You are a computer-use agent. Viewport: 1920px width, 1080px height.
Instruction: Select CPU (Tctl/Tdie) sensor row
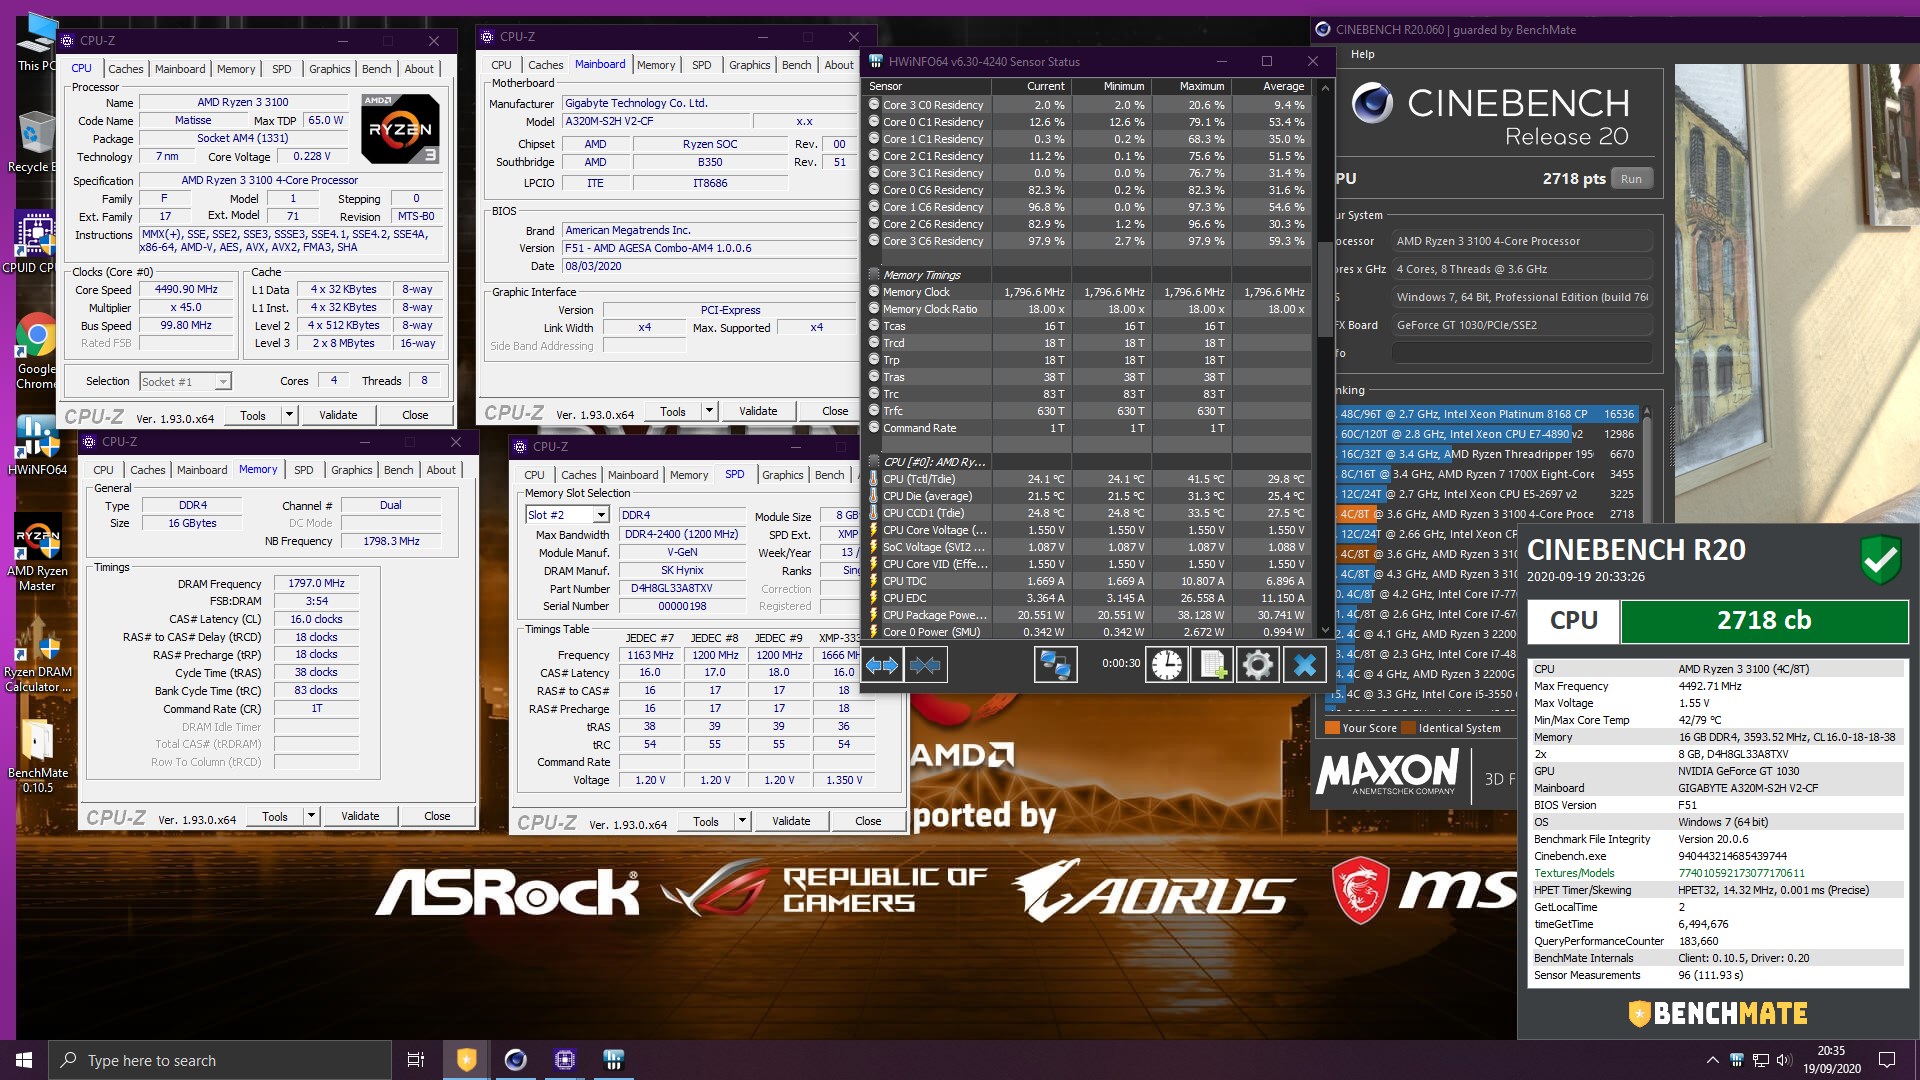[1088, 479]
